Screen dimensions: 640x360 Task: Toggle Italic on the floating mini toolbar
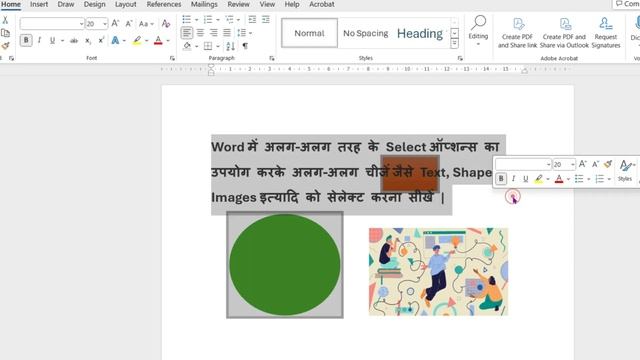tap(513, 179)
